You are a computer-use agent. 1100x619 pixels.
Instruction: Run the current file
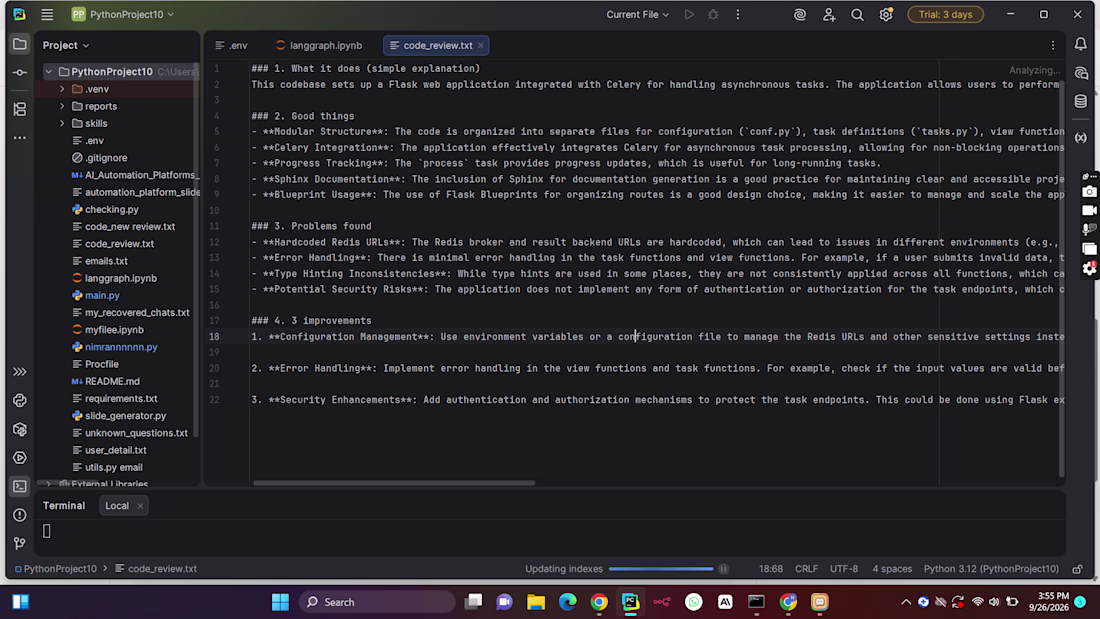(x=689, y=14)
